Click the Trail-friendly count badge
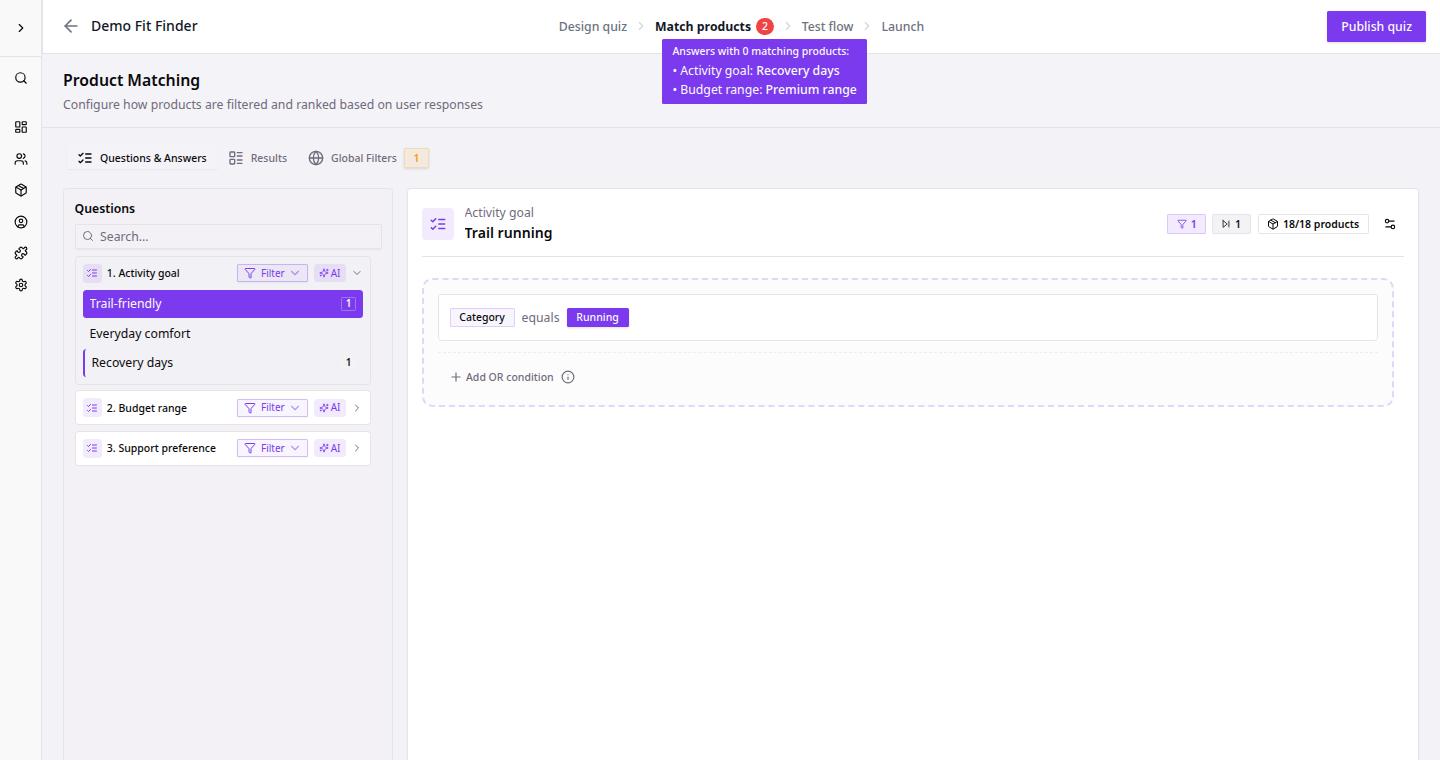Viewport: 1440px width, 760px height. click(348, 304)
